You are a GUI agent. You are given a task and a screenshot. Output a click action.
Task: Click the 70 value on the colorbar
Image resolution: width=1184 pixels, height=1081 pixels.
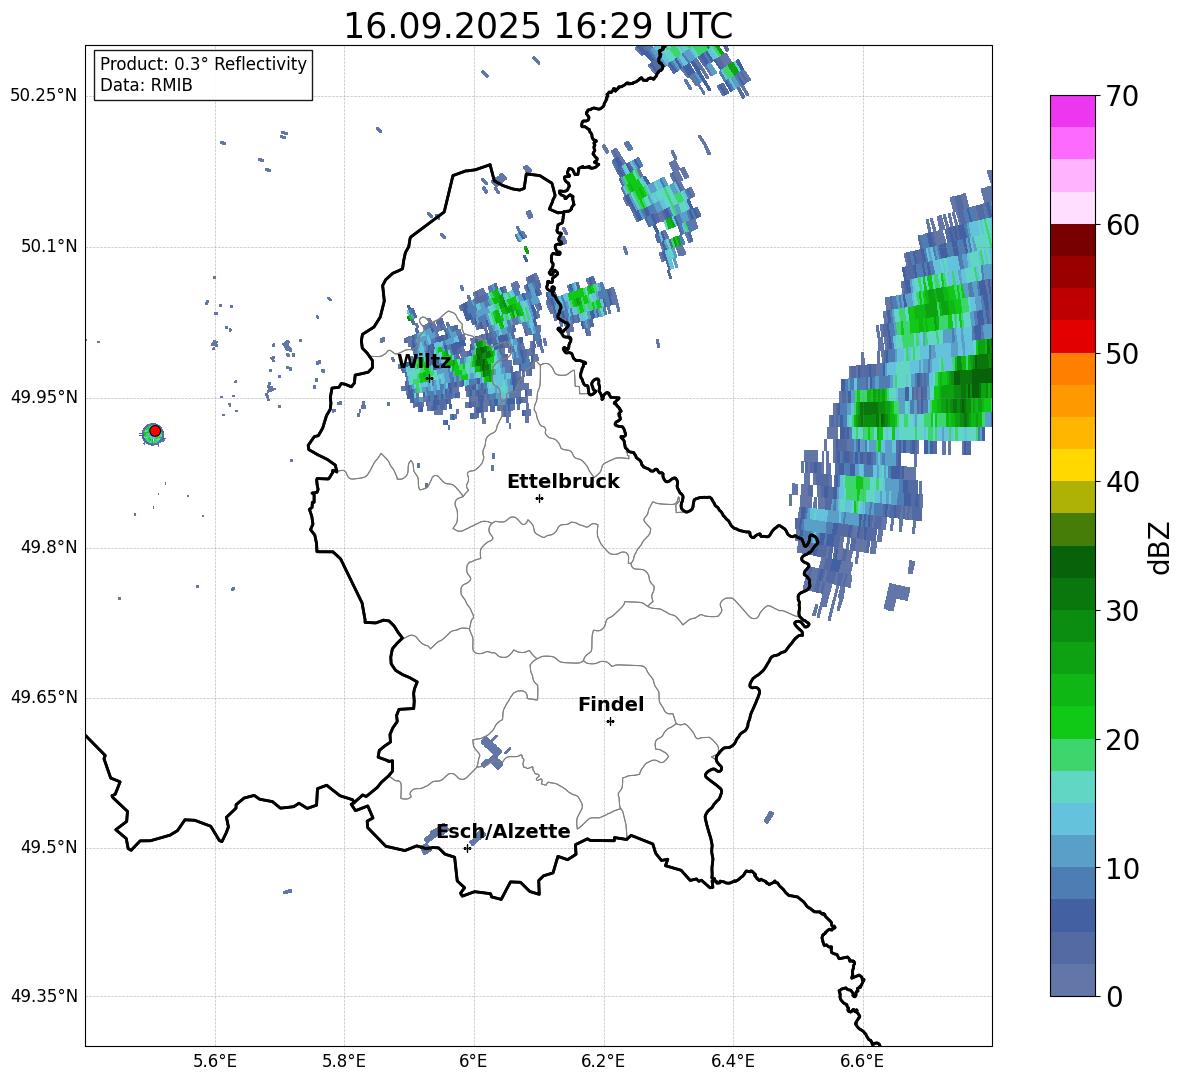(x=1122, y=96)
